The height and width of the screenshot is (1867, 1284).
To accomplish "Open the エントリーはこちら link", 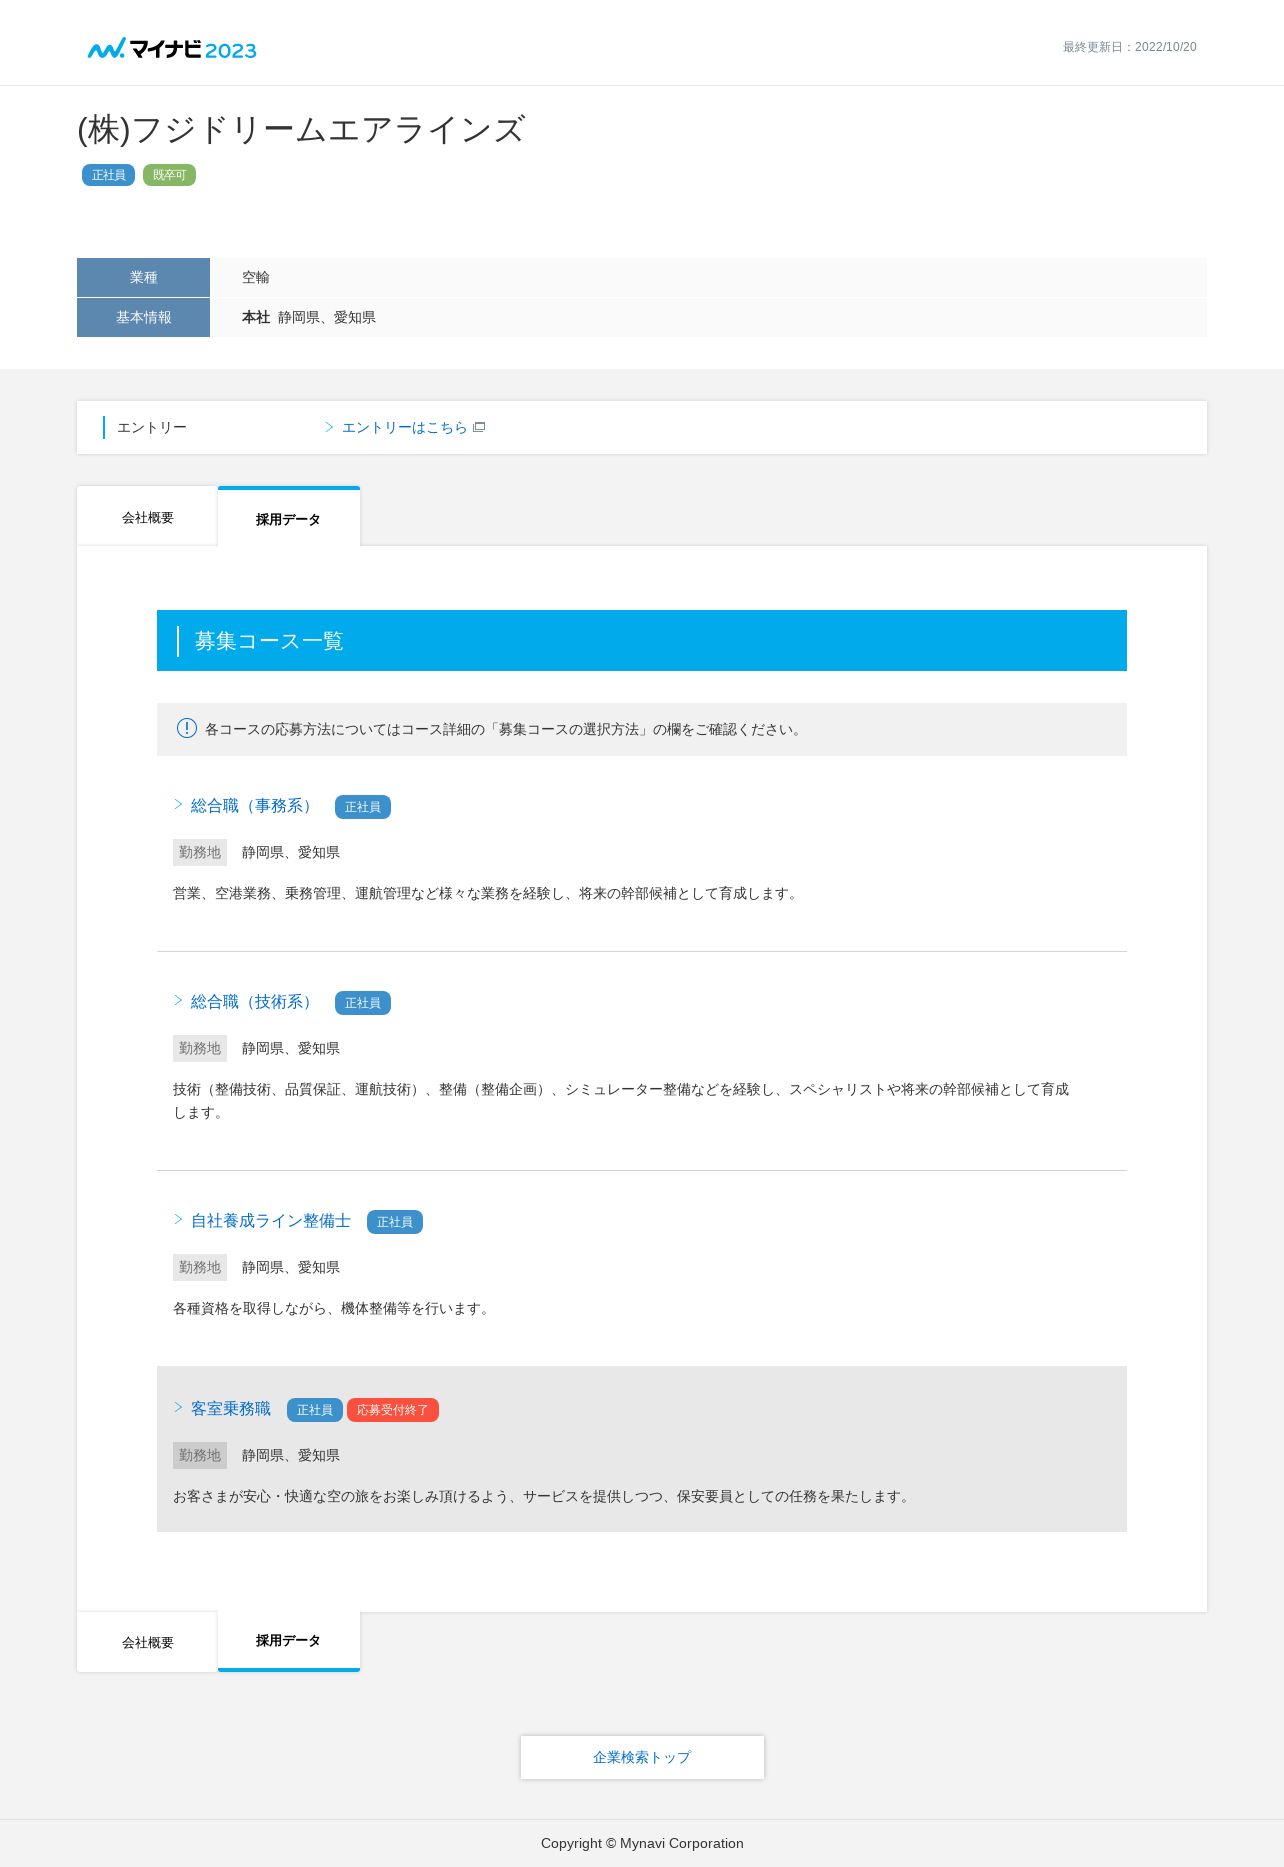I will (x=404, y=427).
